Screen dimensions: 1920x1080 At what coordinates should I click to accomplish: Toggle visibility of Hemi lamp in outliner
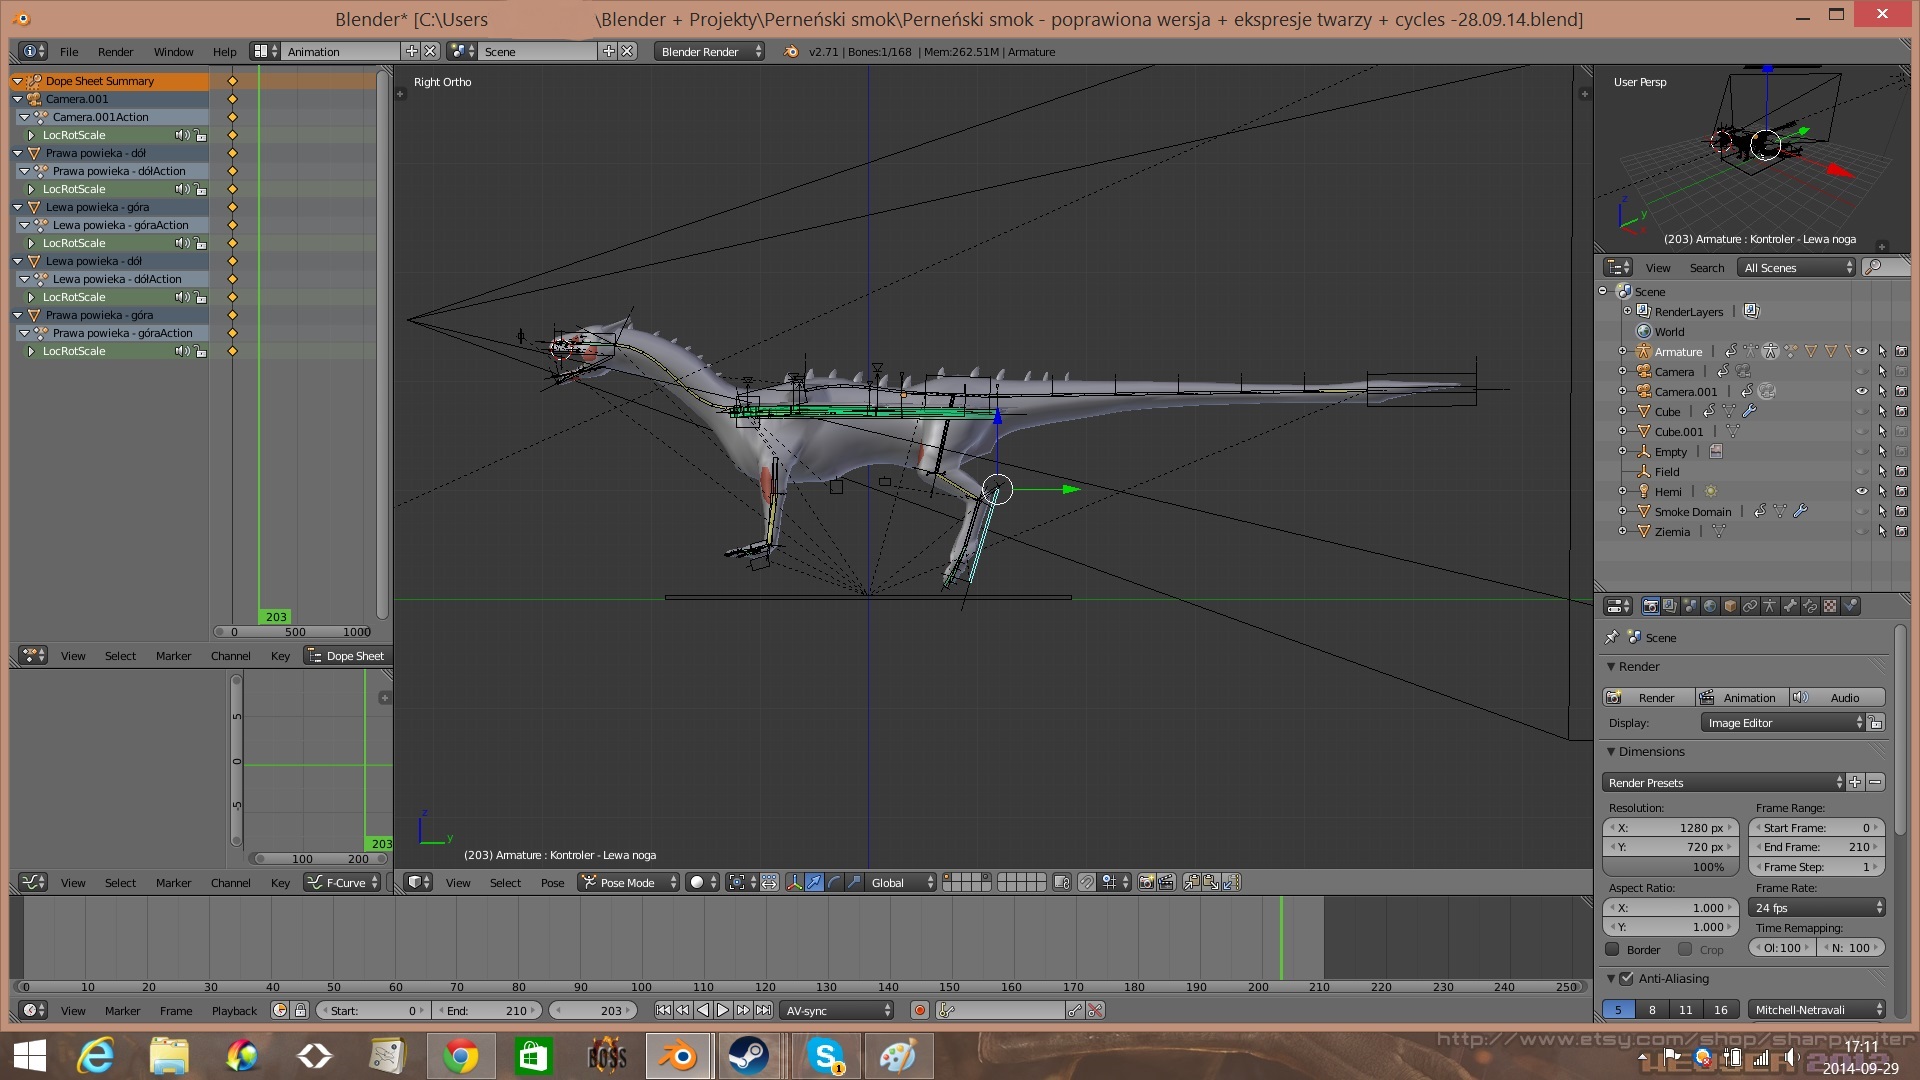[x=1861, y=491]
